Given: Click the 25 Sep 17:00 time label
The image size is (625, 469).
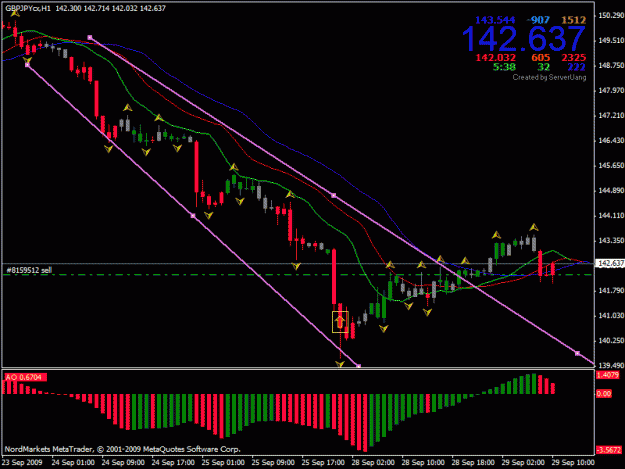Looking at the screenshot, I should click(323, 463).
